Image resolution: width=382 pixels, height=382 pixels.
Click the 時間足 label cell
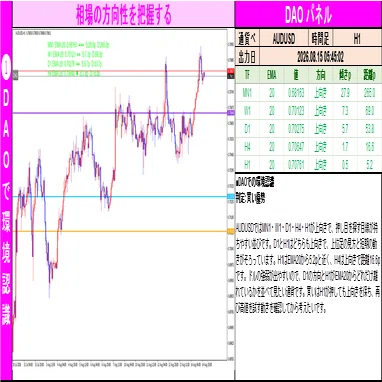click(320, 39)
